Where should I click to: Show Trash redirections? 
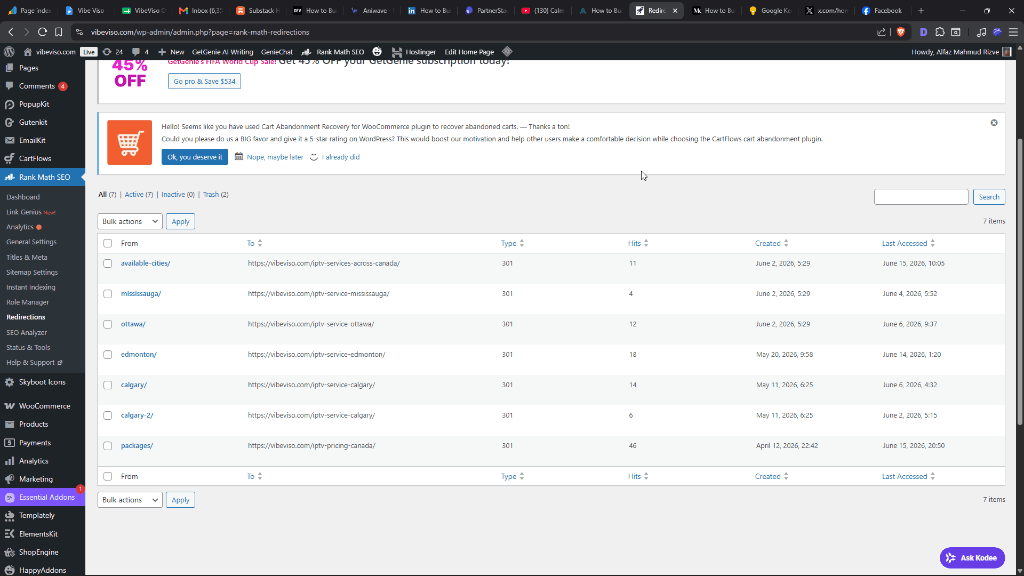point(216,195)
